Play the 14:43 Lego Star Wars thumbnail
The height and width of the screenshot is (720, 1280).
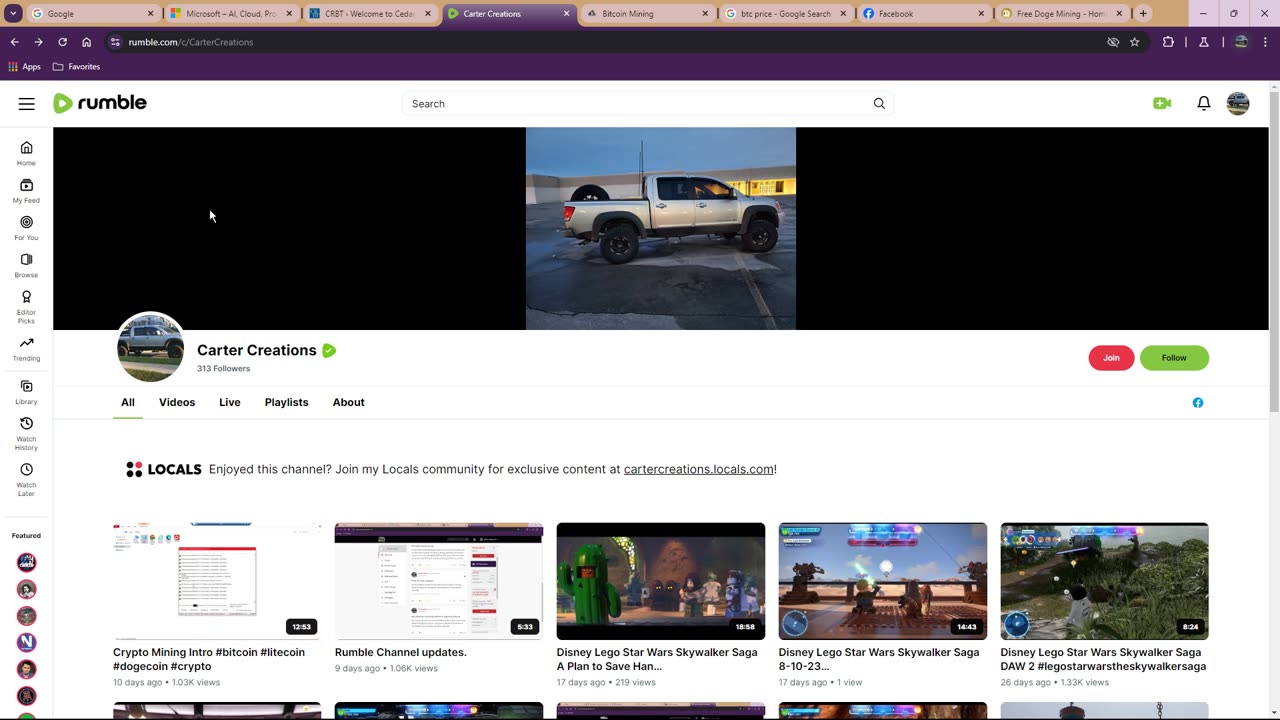(x=883, y=581)
